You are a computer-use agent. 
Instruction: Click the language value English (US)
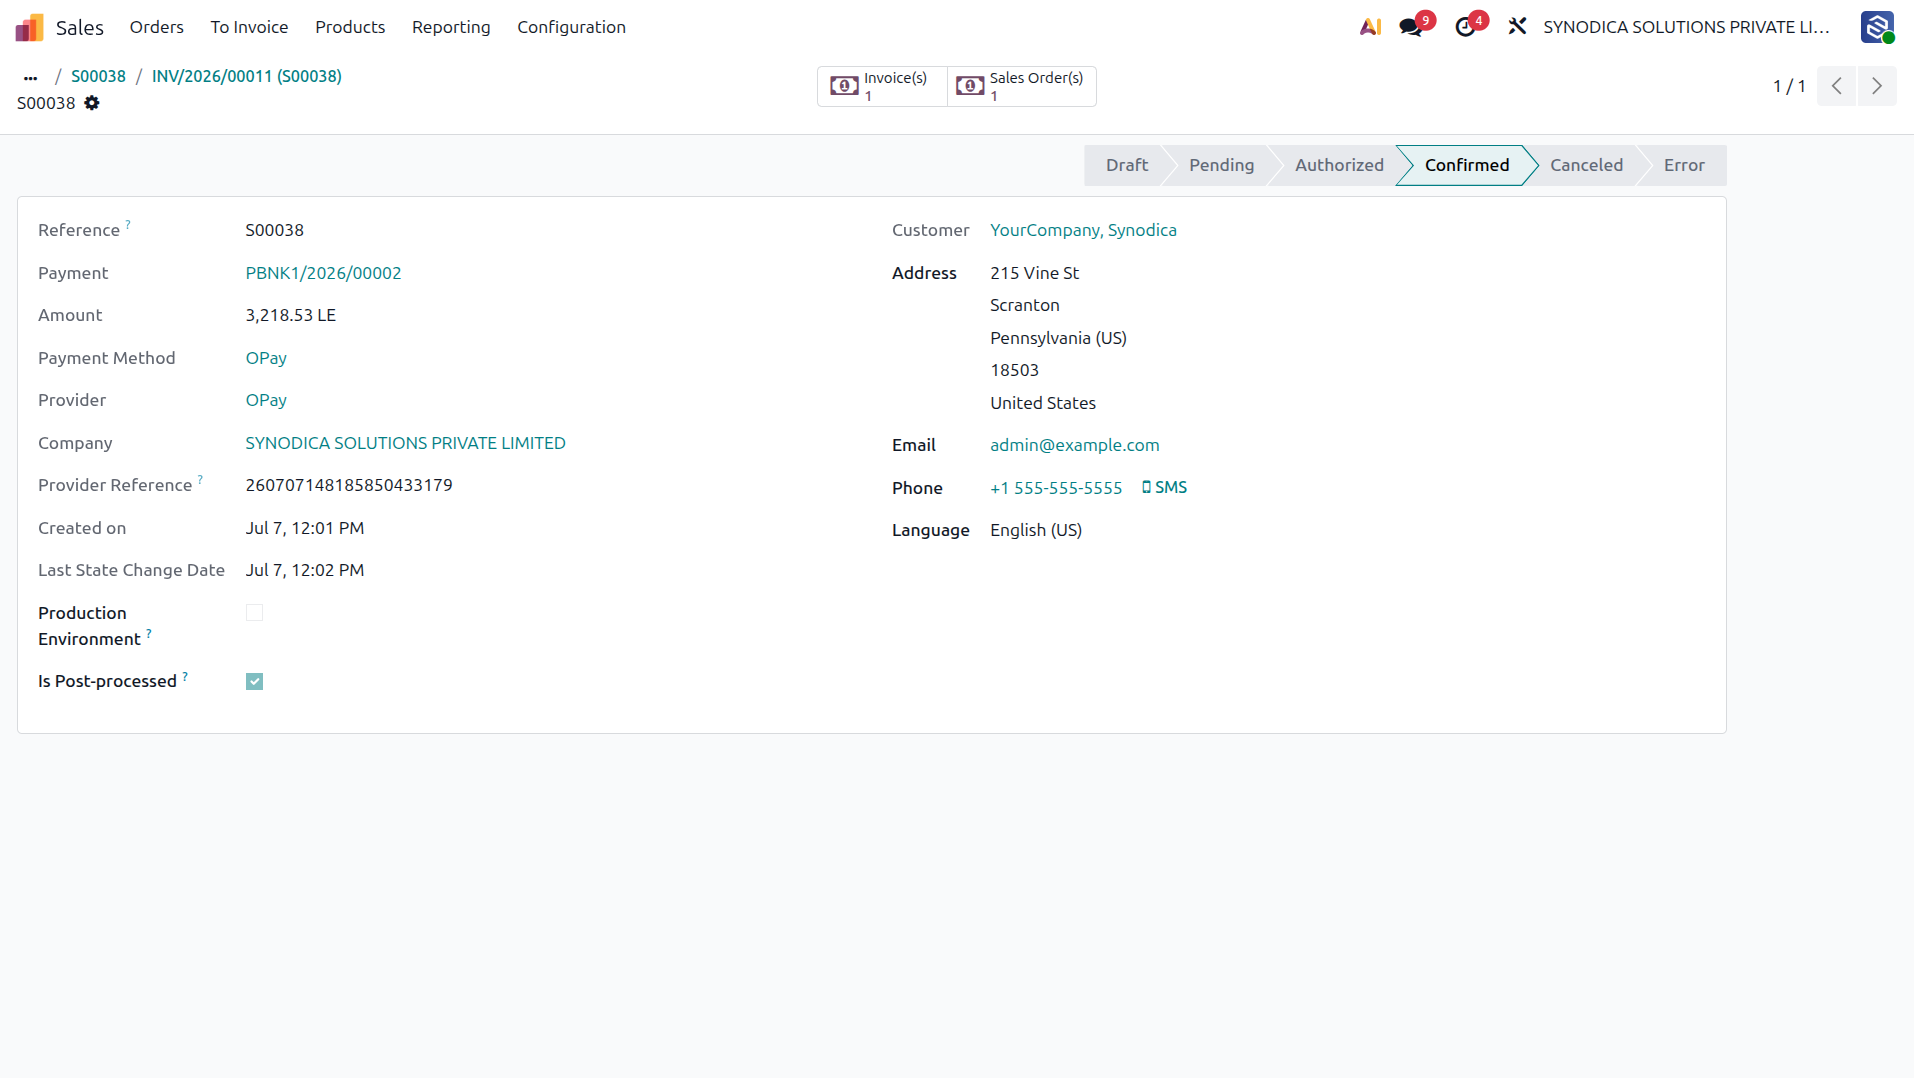pos(1036,530)
